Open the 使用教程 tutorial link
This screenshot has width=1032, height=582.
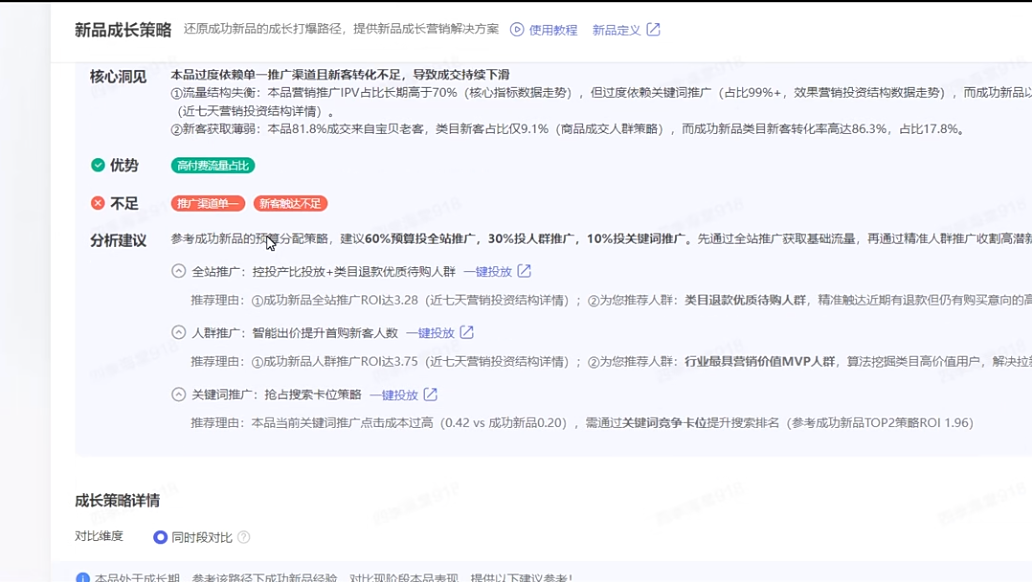553,30
